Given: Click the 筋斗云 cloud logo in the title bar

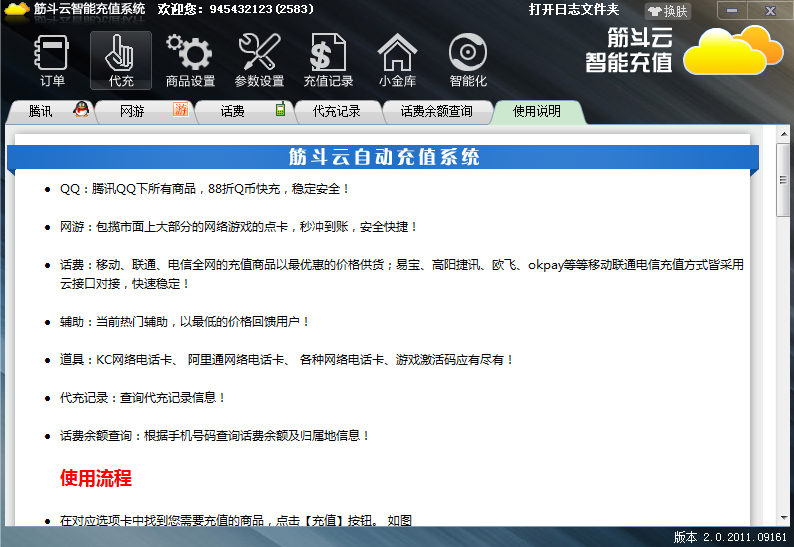Looking at the screenshot, I should point(16,10).
